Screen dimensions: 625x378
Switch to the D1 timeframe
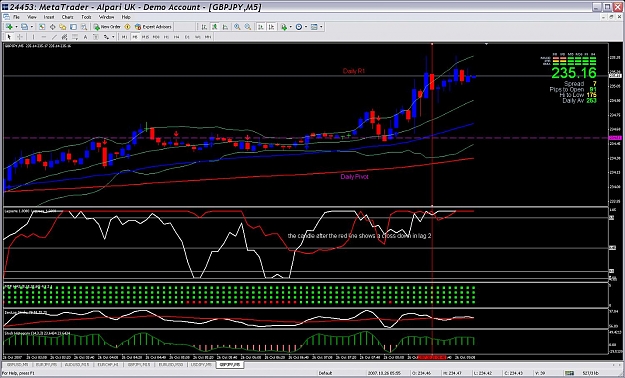click(187, 37)
